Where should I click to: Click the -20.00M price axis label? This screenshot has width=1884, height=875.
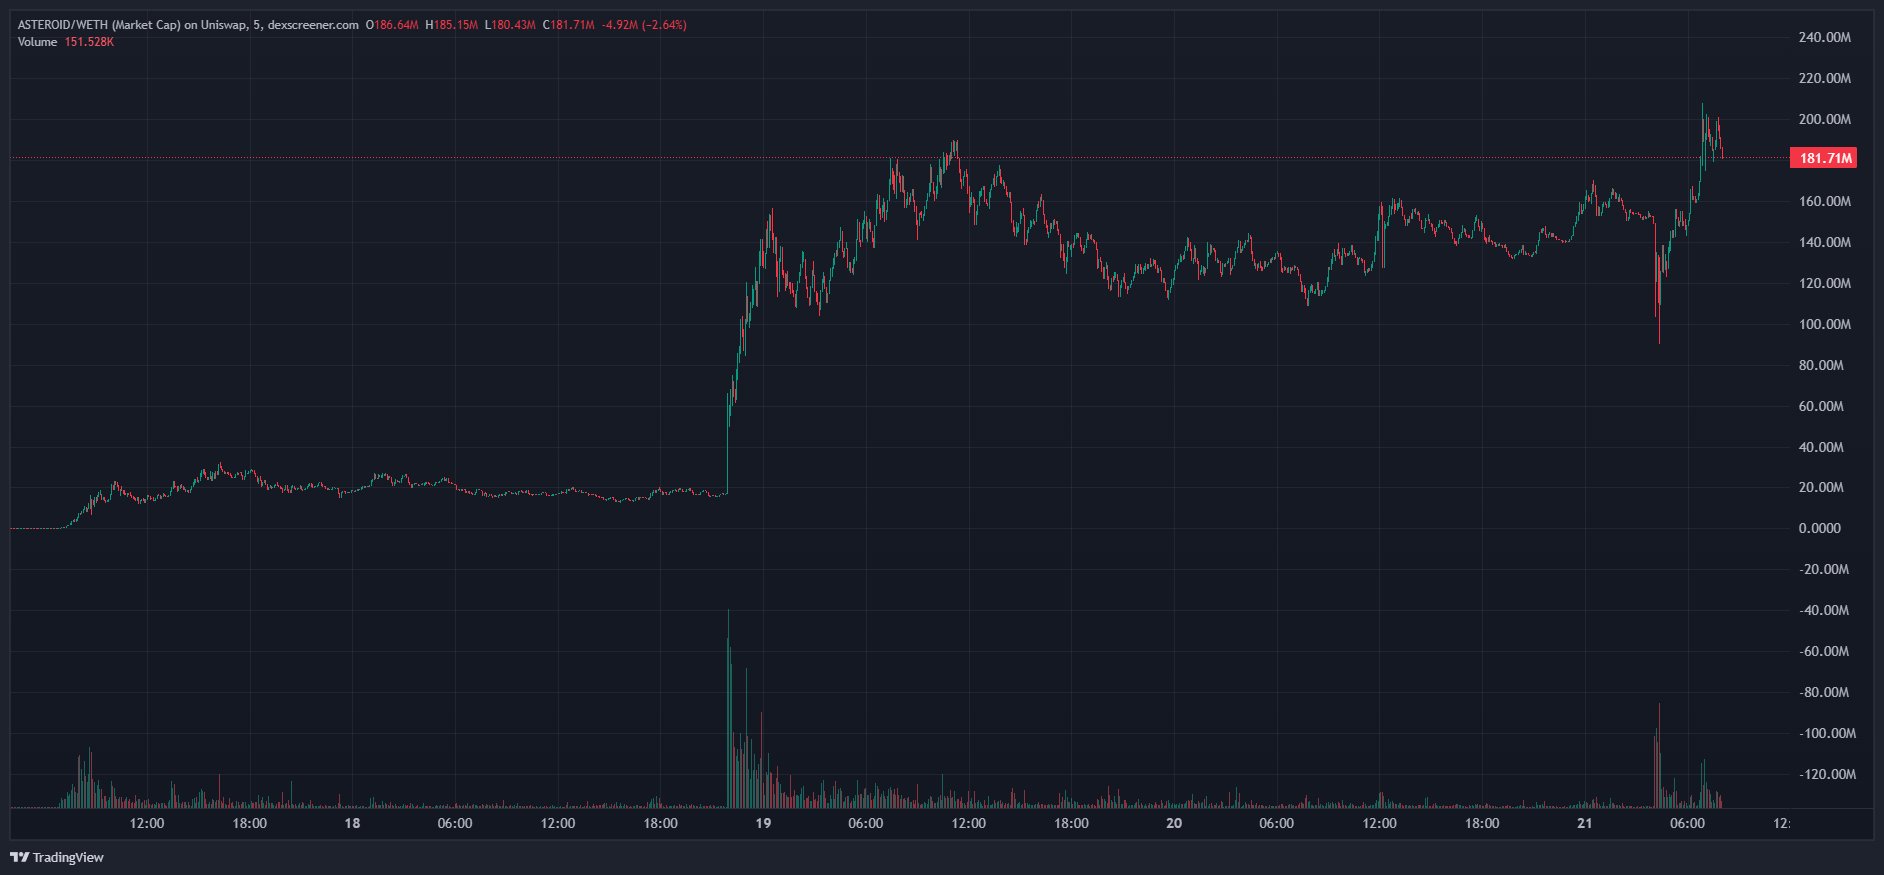click(x=1823, y=569)
